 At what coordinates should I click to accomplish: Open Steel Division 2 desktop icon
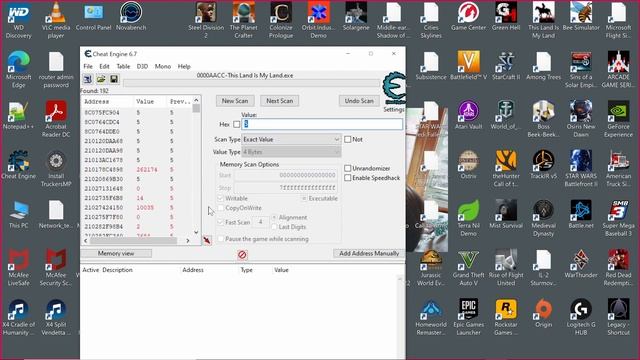point(206,20)
